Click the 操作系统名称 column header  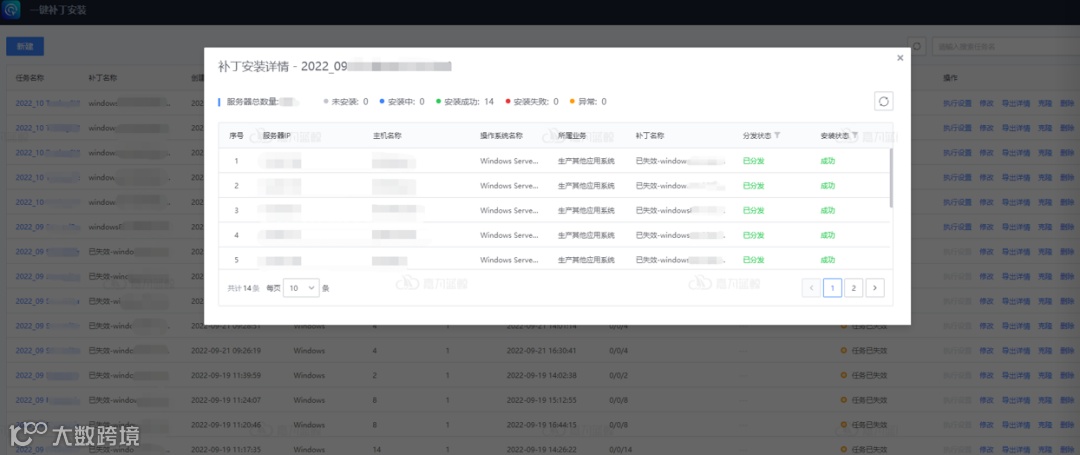point(501,136)
